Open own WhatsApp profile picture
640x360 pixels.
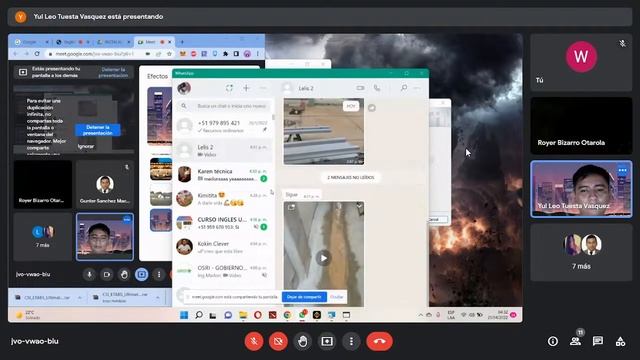(184, 88)
